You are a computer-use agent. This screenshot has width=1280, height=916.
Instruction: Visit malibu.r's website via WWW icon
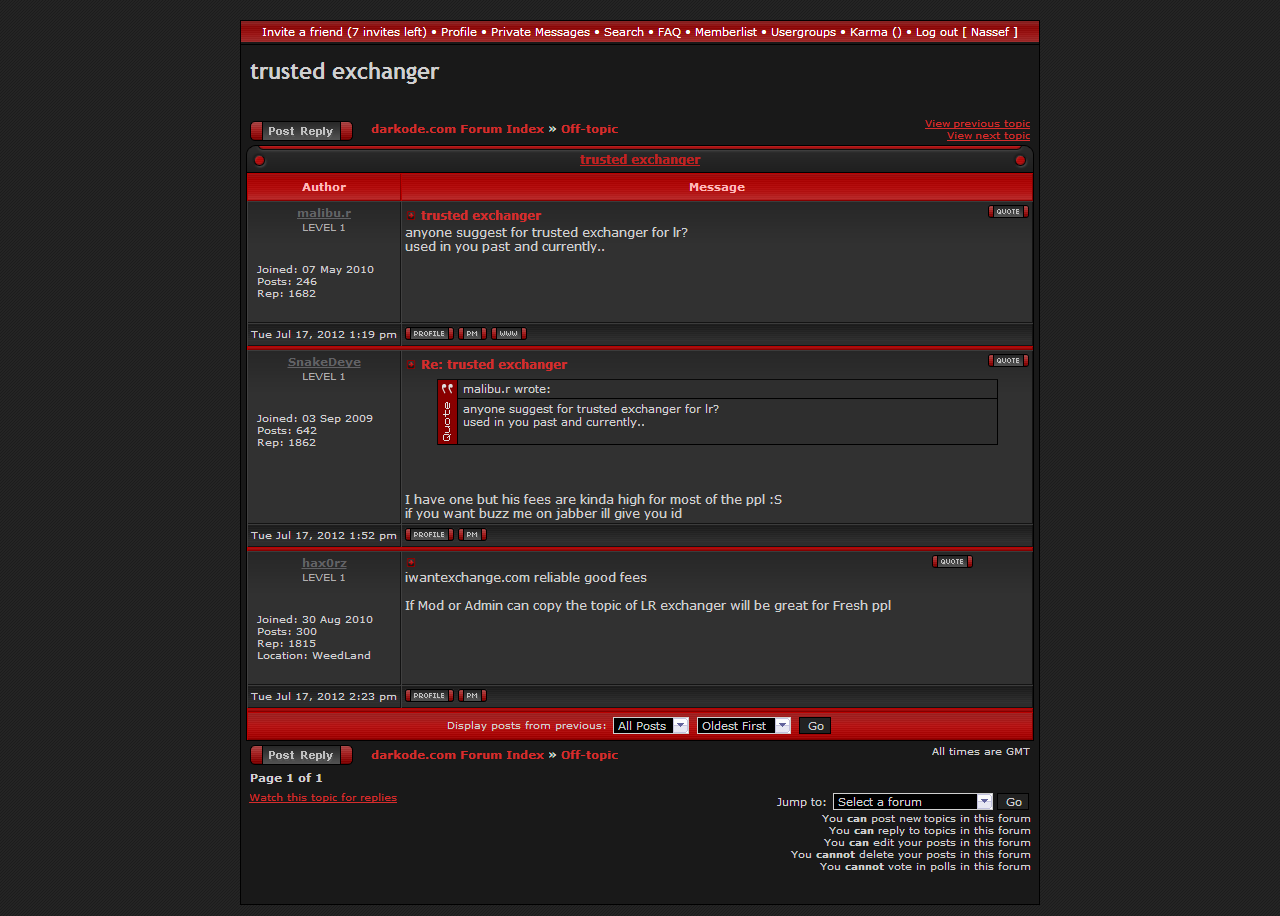(508, 334)
